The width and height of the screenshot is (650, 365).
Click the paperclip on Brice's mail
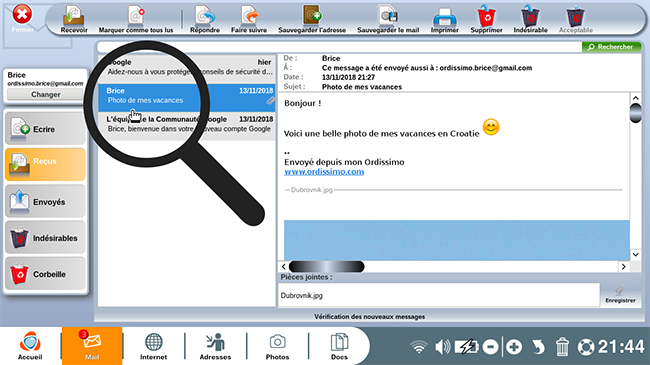[270, 100]
